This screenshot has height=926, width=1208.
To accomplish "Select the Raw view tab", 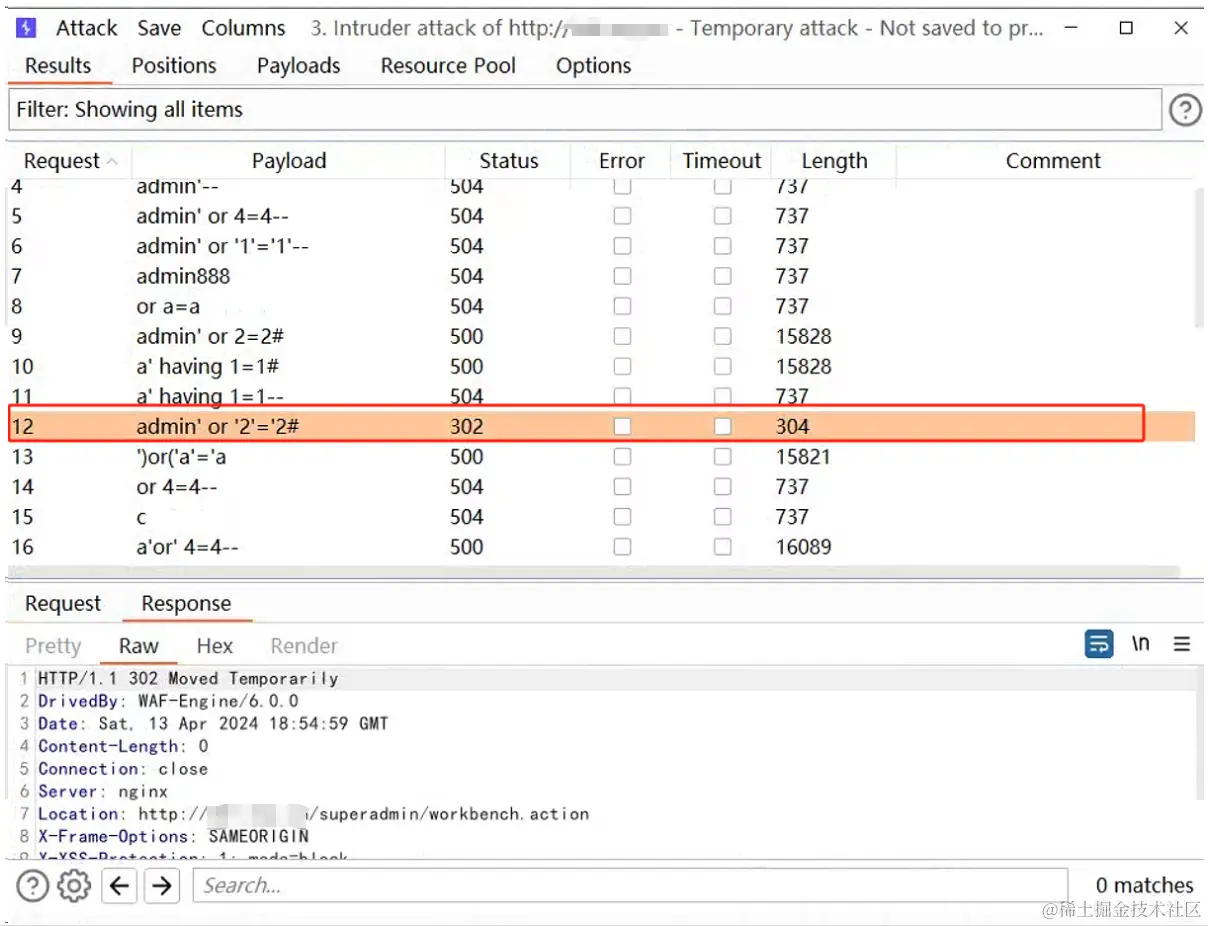I will (139, 646).
